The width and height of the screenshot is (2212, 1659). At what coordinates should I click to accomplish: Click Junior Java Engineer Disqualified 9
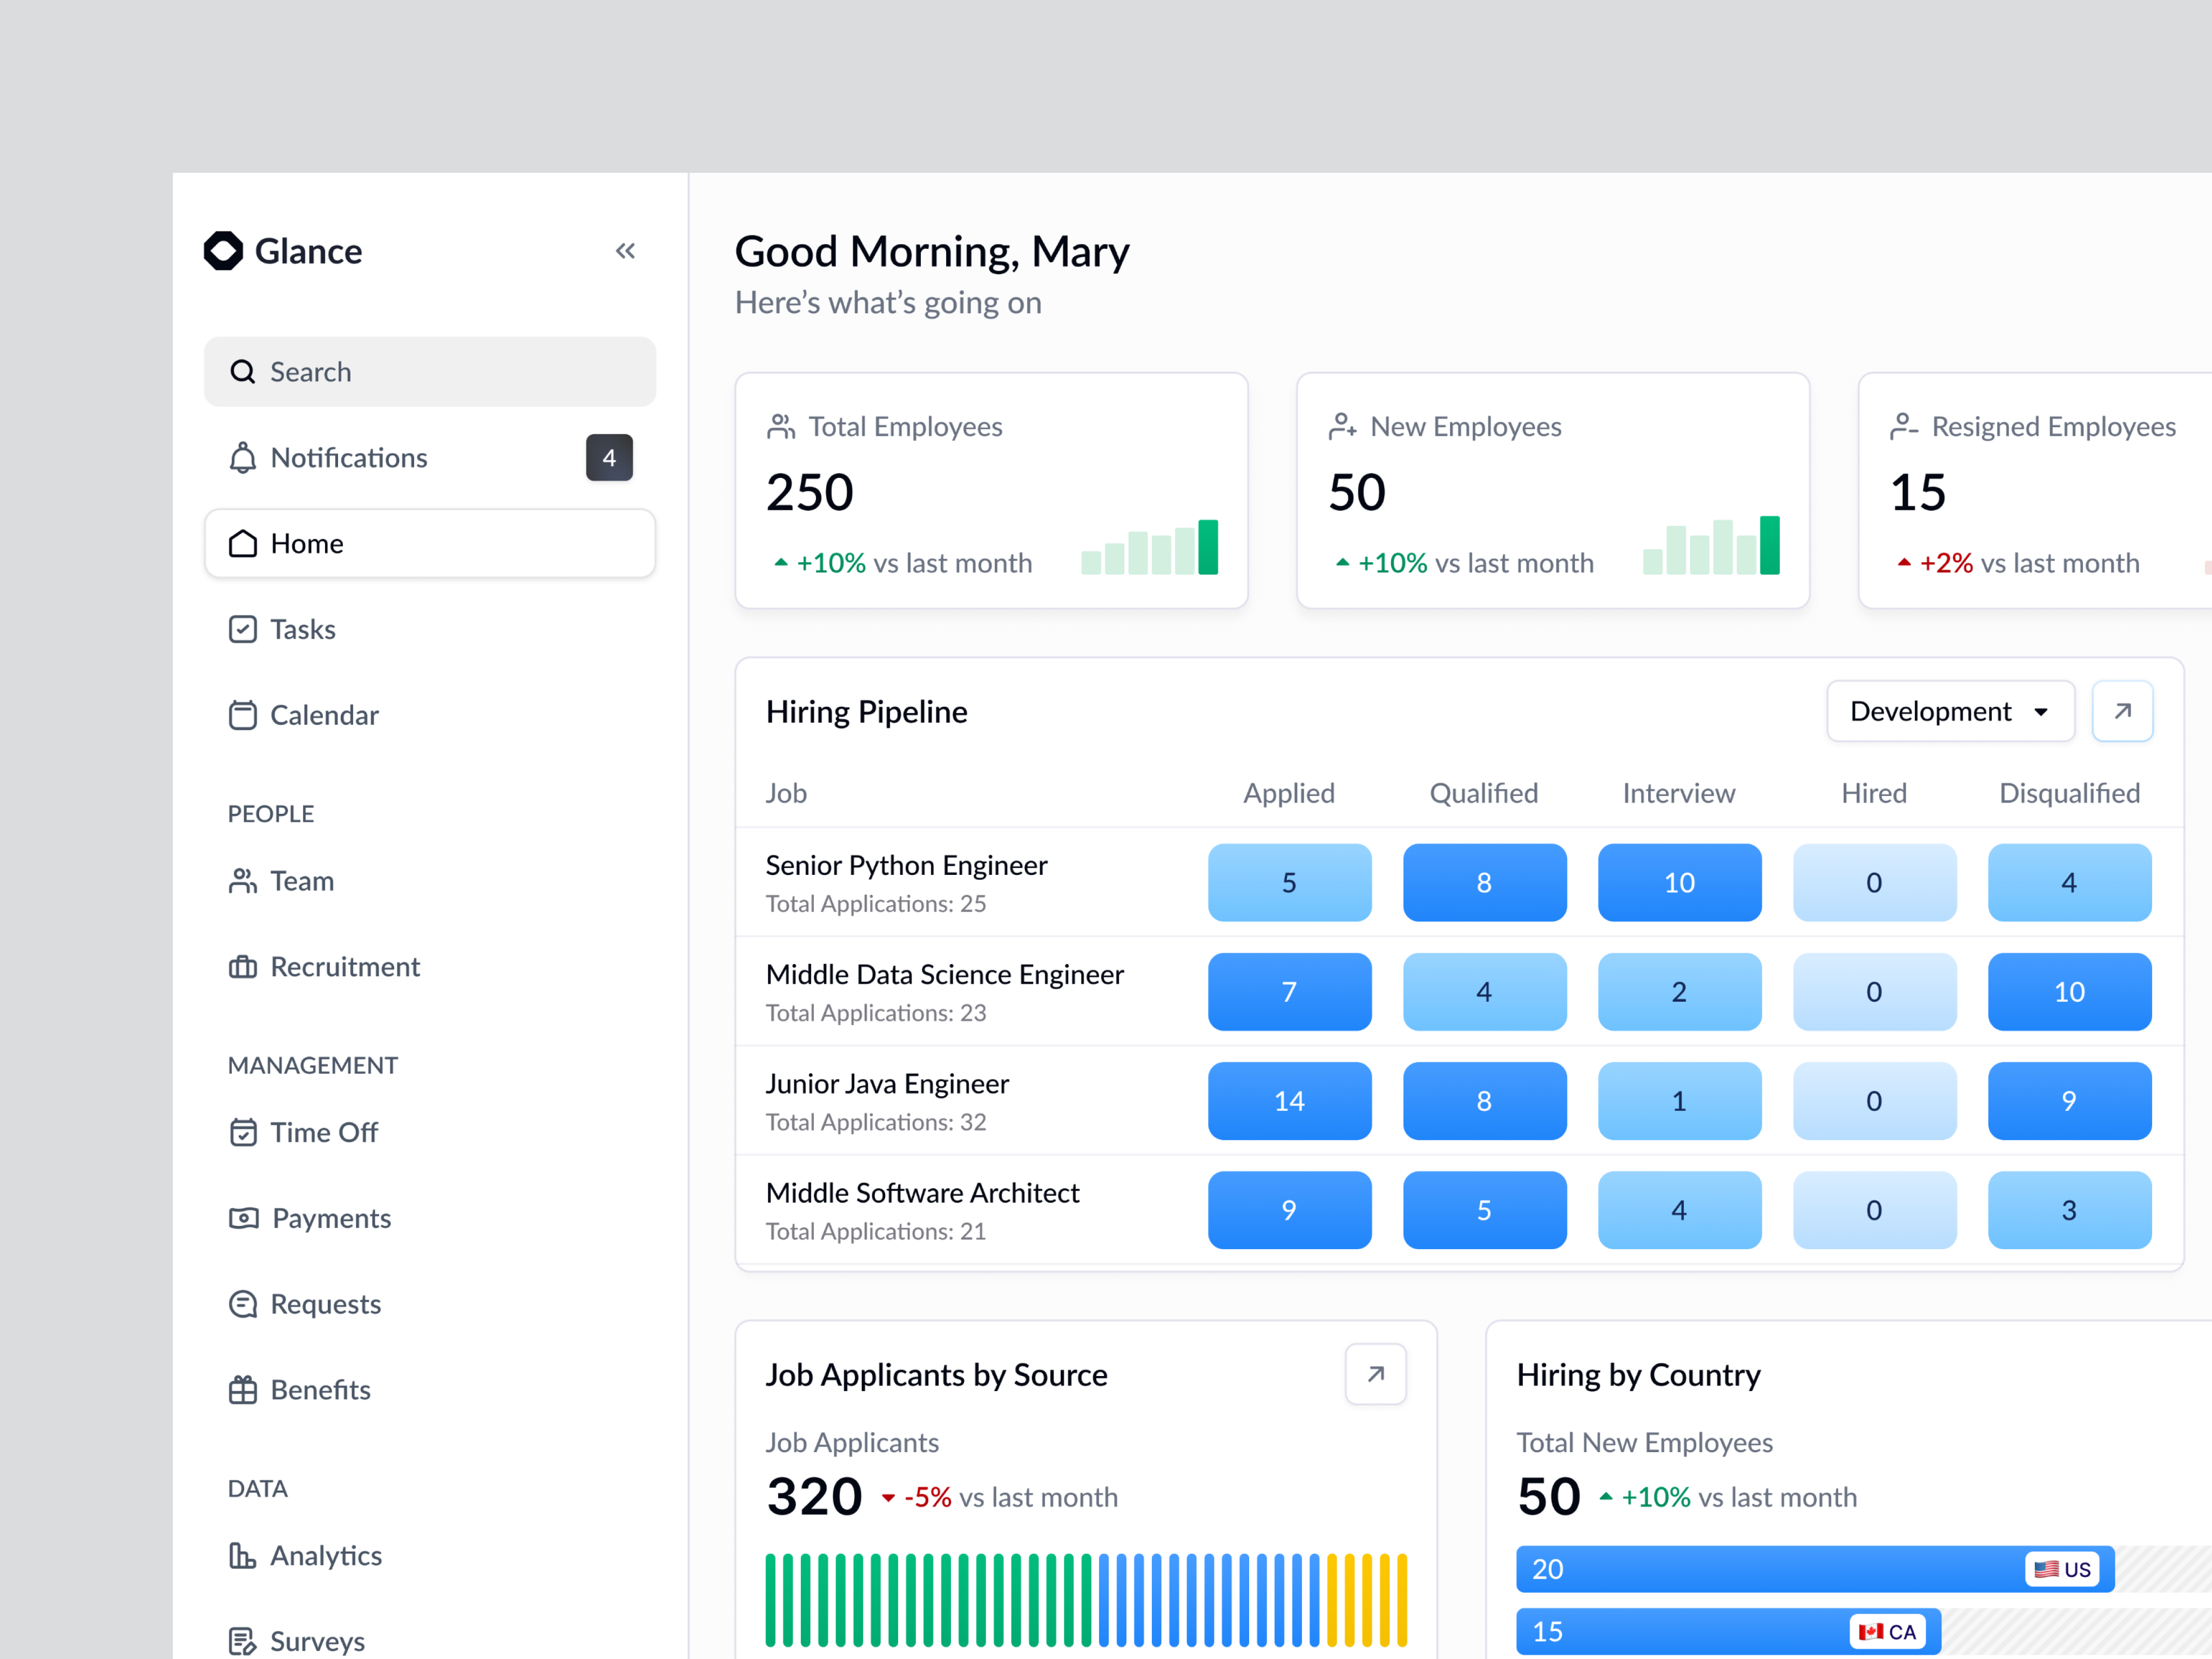[2069, 1101]
